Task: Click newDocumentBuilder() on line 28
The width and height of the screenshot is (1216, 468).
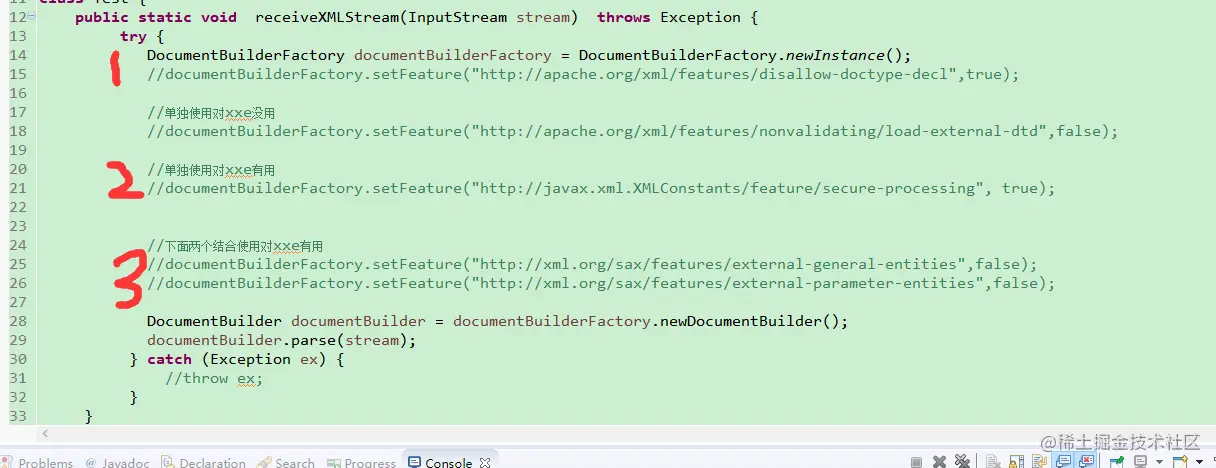Action: [754, 322]
